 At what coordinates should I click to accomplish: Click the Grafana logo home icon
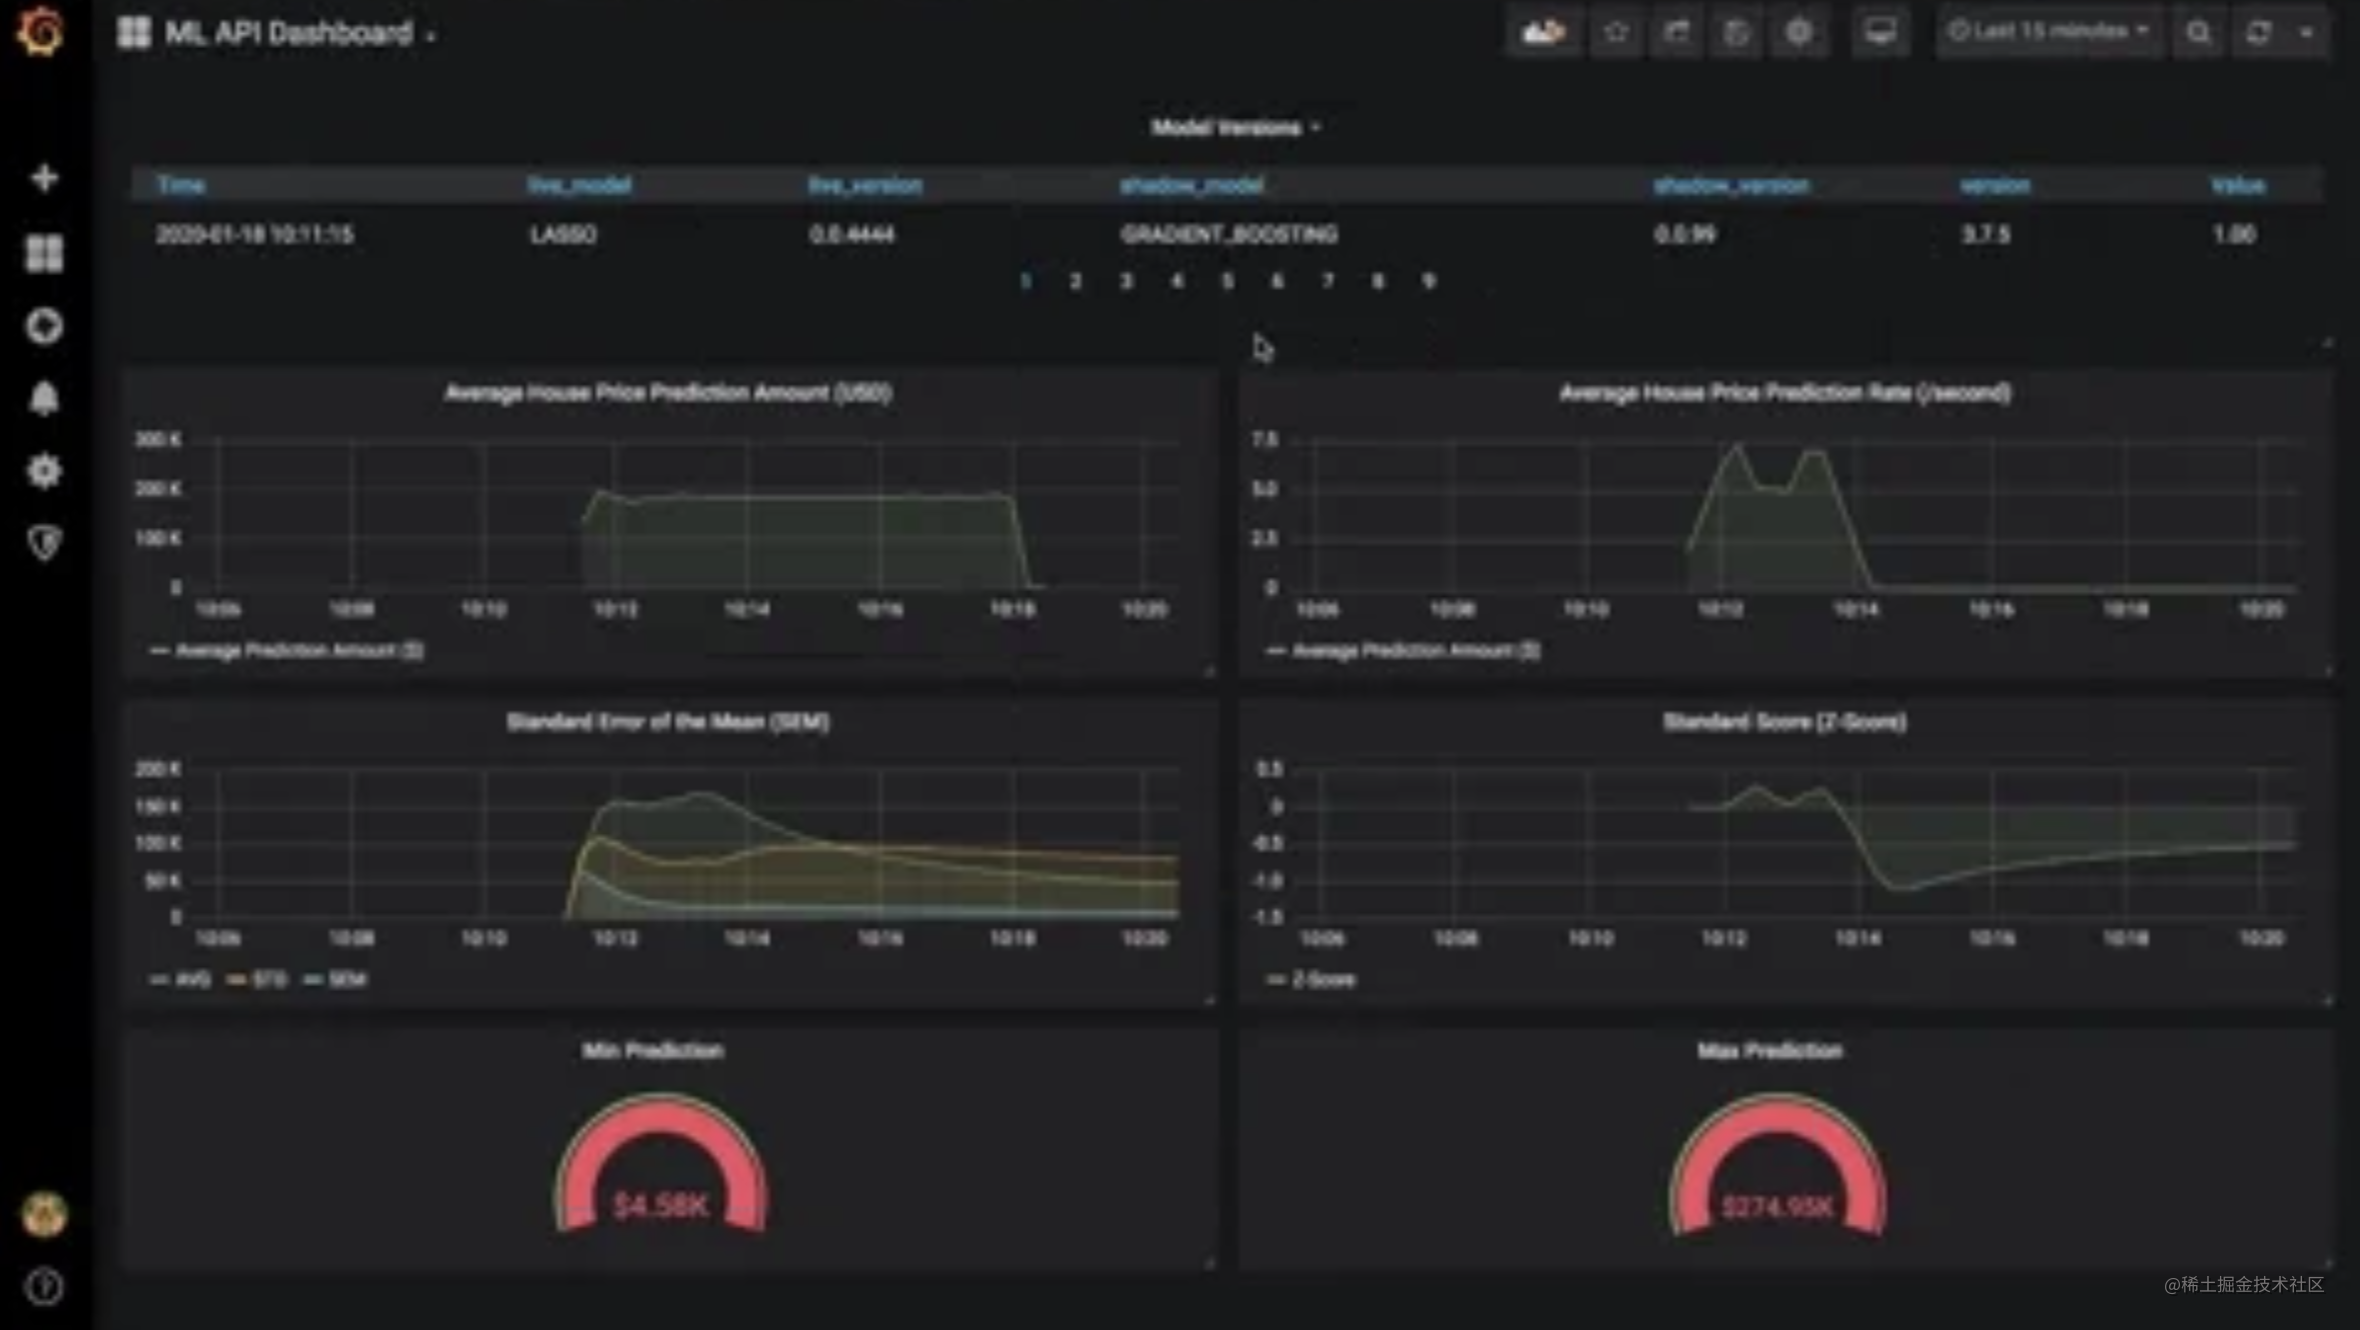(41, 32)
